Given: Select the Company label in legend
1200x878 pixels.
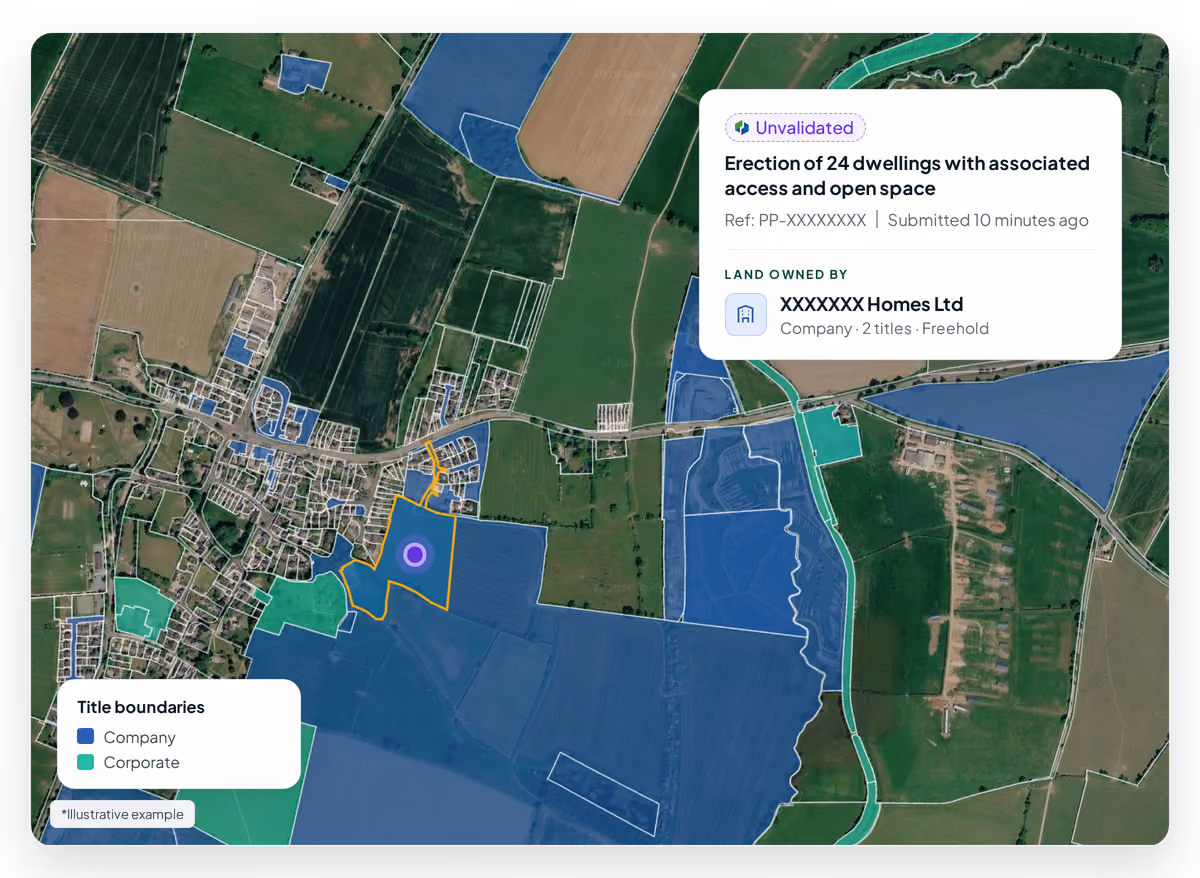Looking at the screenshot, I should coord(139,737).
